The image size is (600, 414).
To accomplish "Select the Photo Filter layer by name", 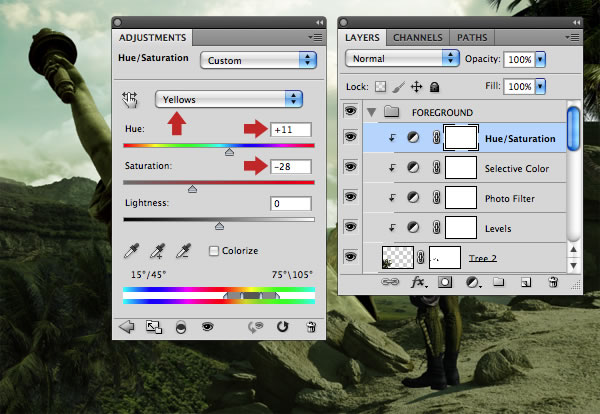I will [510, 199].
